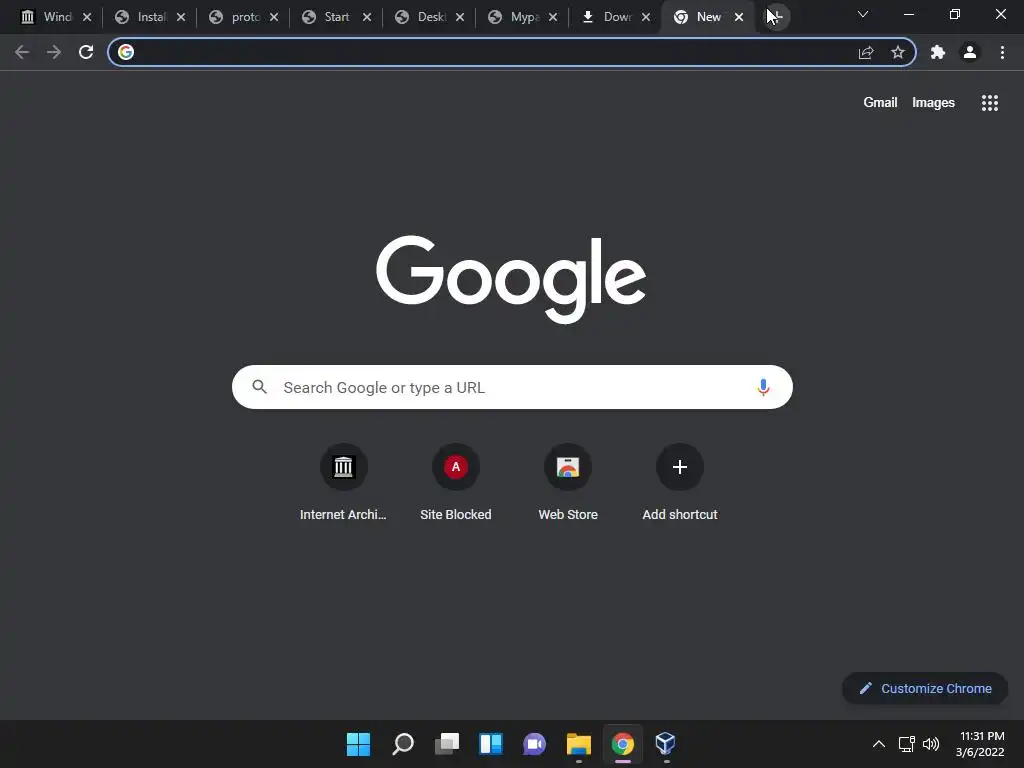
Task: Open the Widgets taskbar icon
Action: pos(490,744)
